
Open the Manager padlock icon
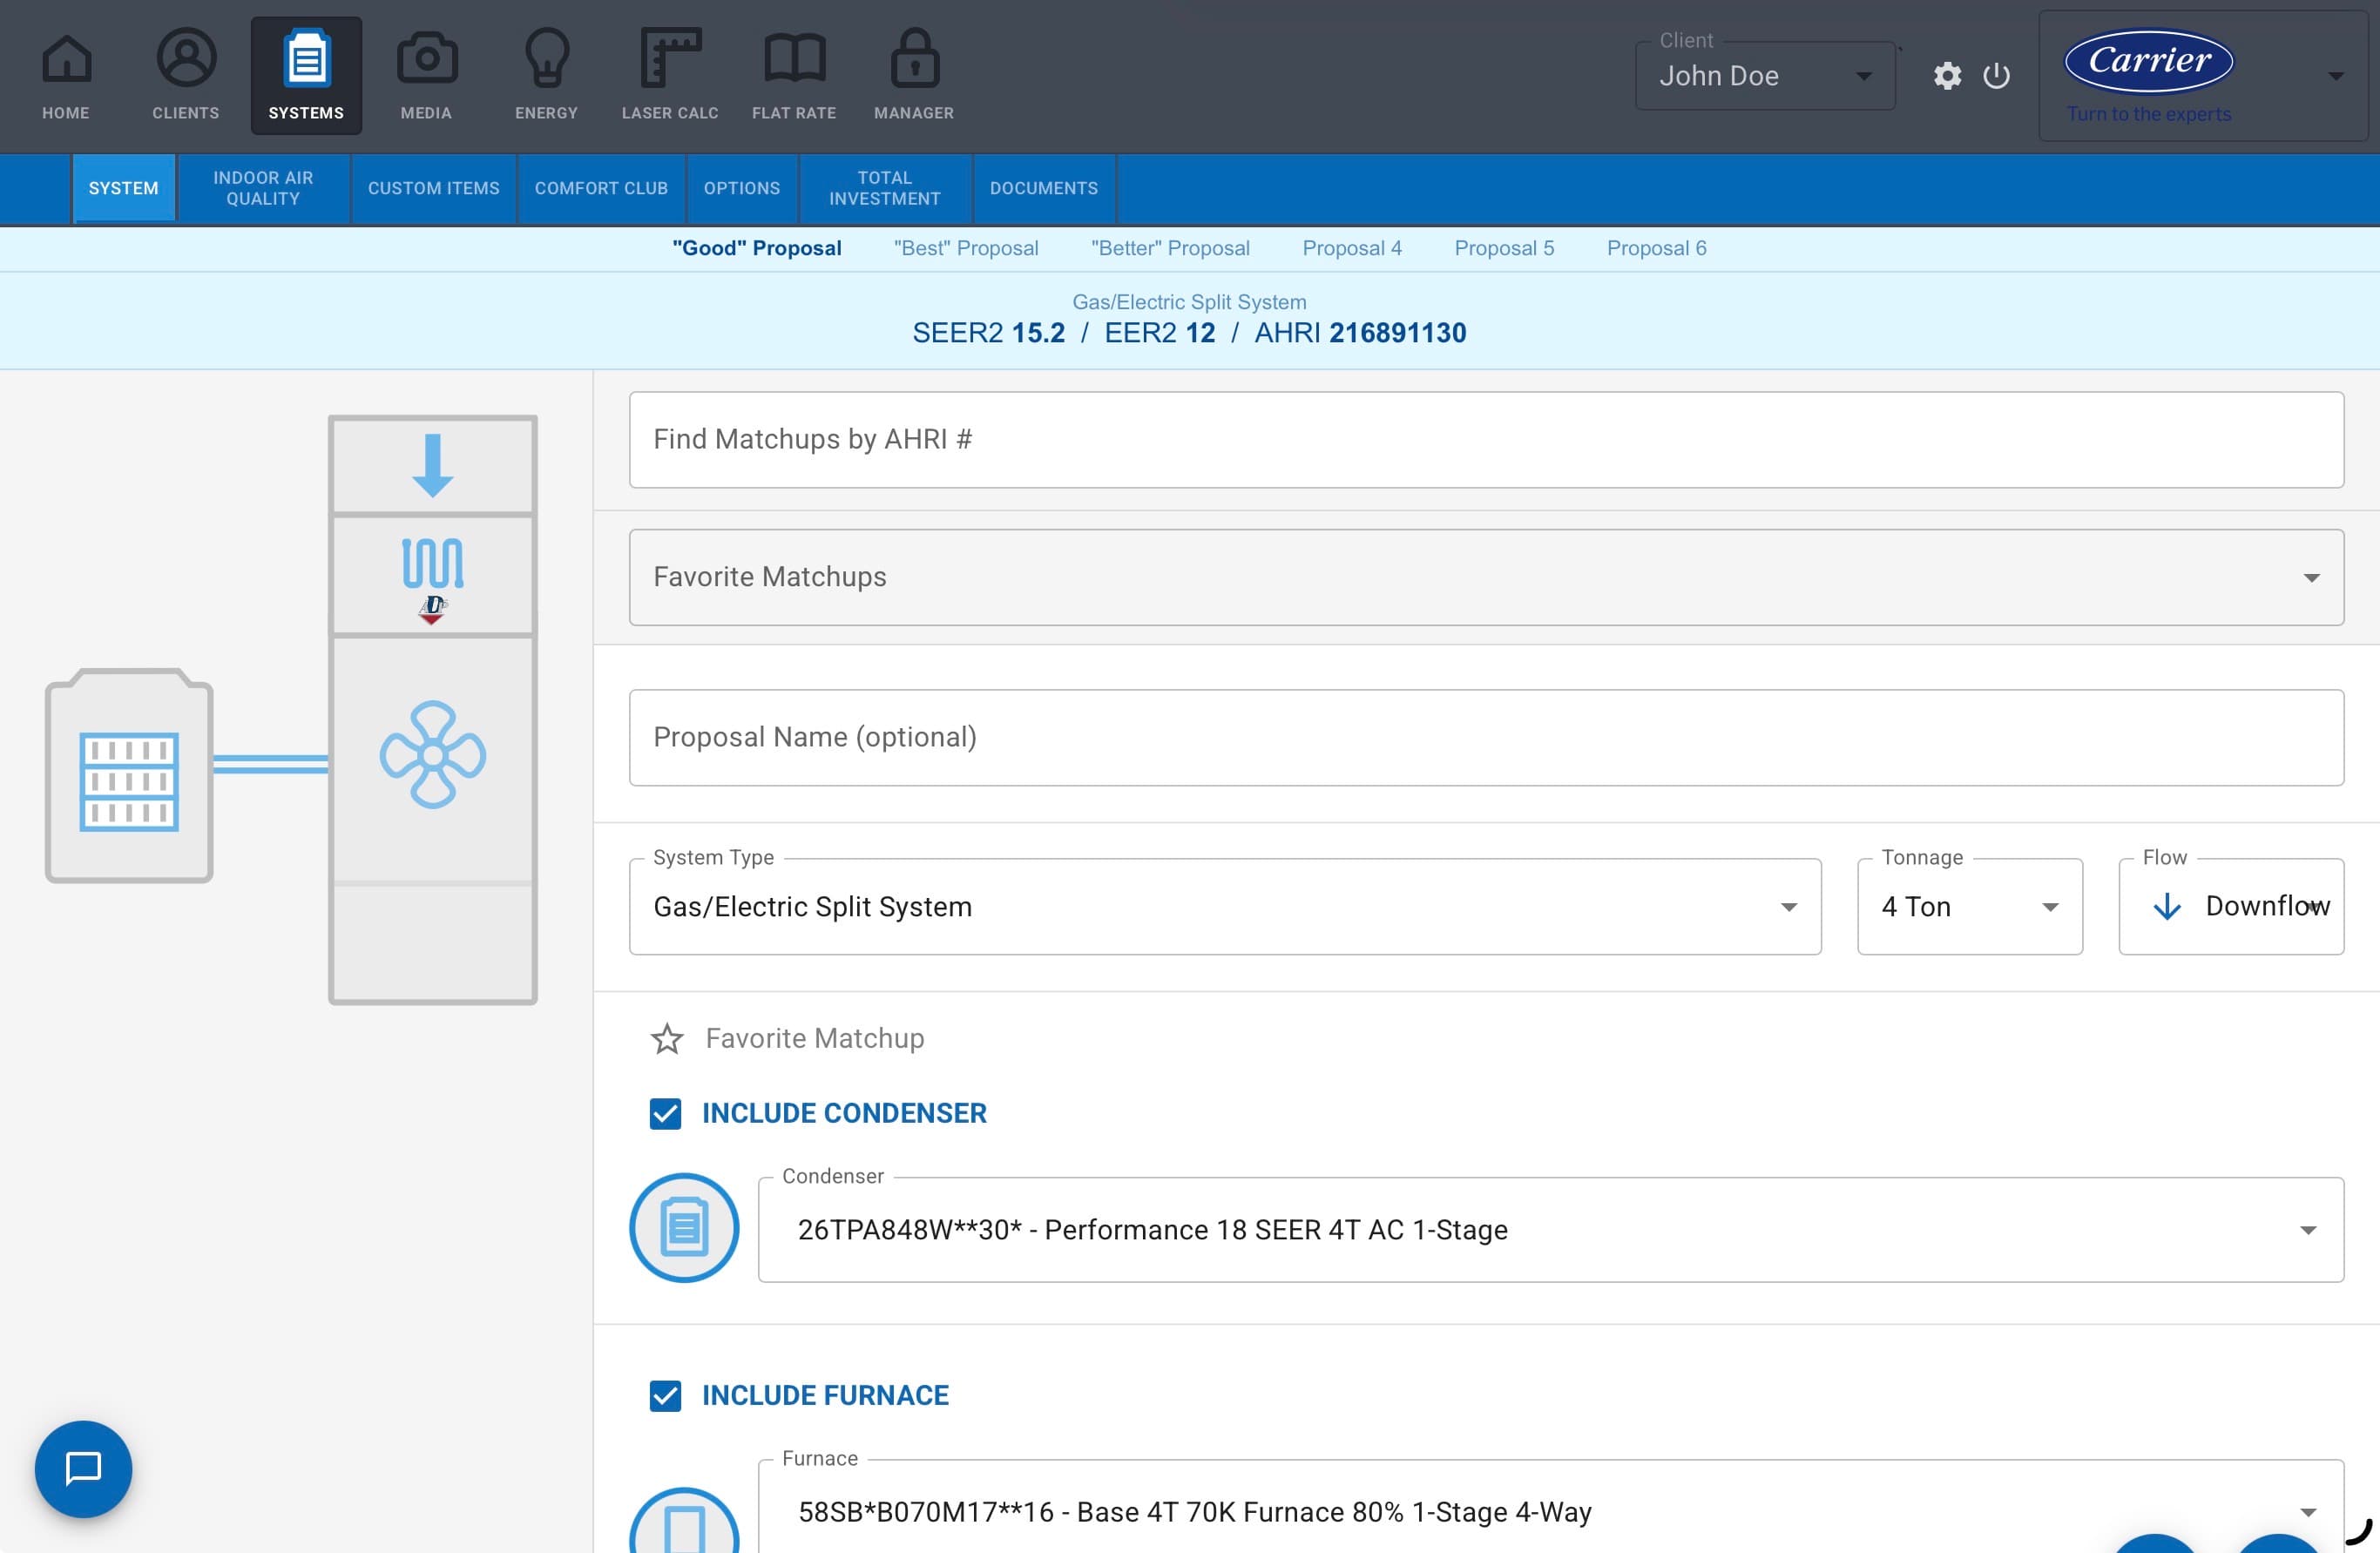click(x=915, y=58)
